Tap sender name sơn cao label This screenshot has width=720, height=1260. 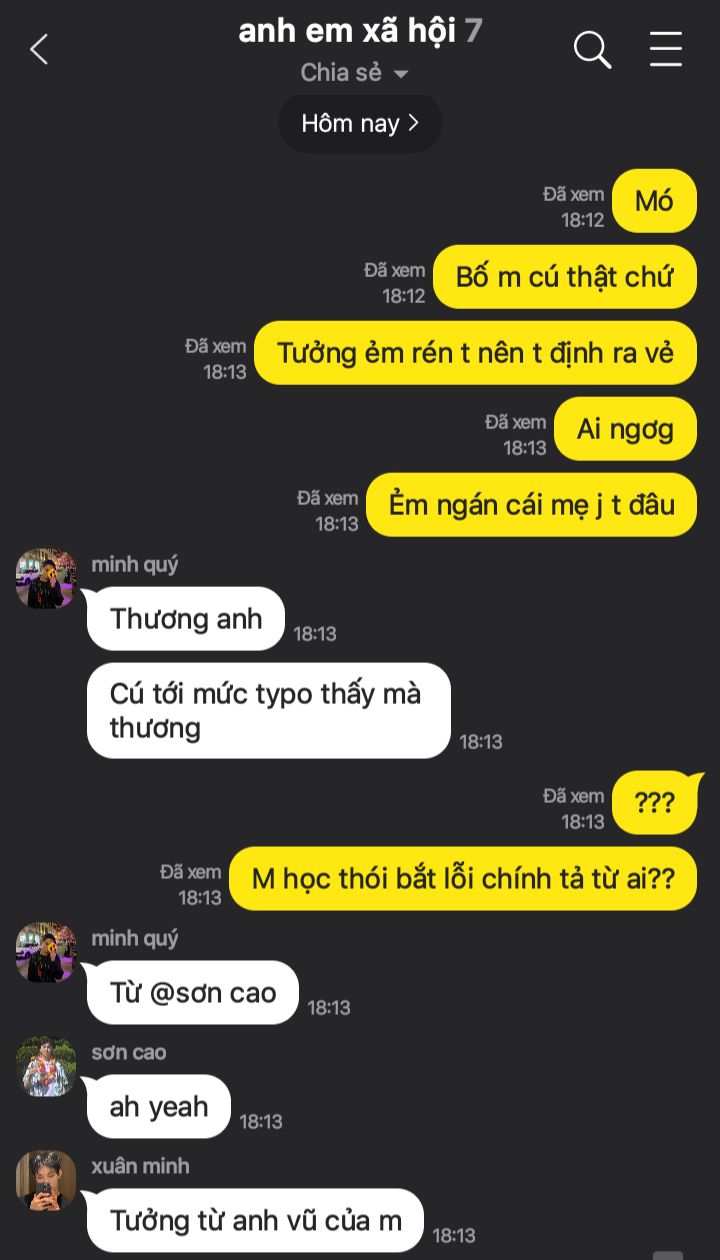pyautogui.click(x=129, y=1052)
